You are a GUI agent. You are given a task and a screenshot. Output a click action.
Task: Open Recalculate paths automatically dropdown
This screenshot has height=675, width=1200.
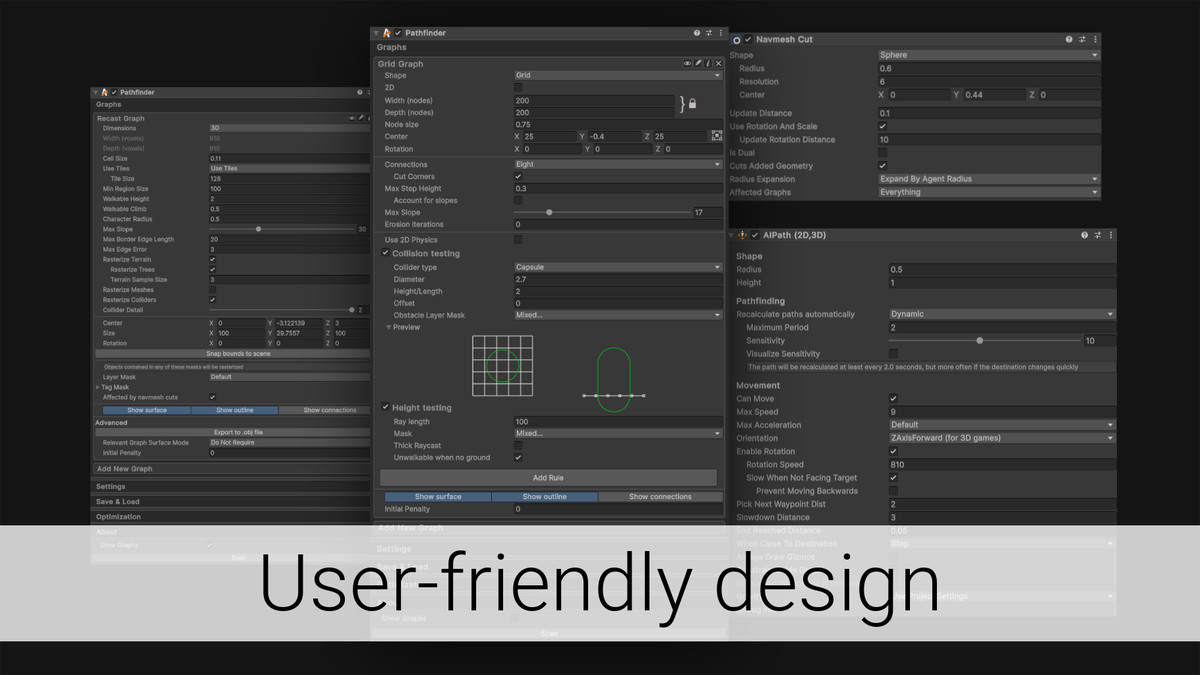[1002, 314]
